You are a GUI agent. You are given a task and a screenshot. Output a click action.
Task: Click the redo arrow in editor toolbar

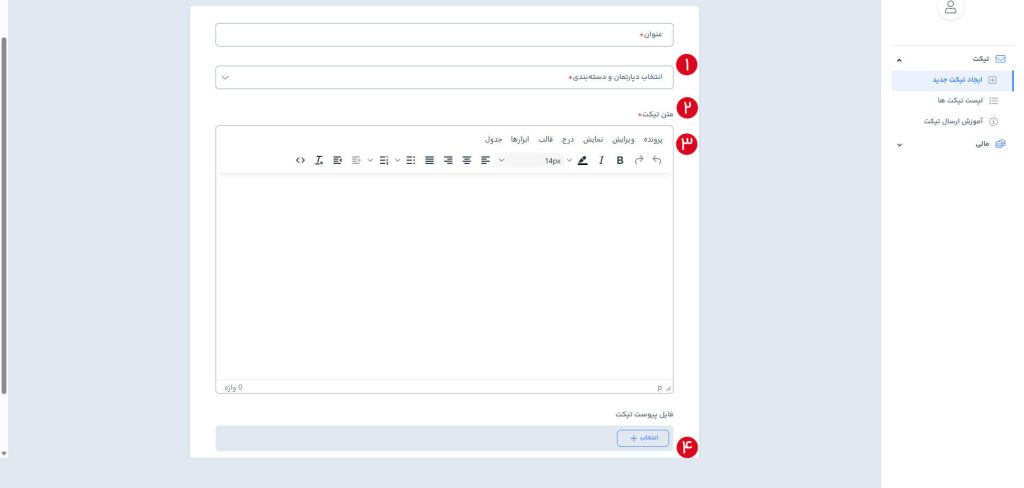639,160
